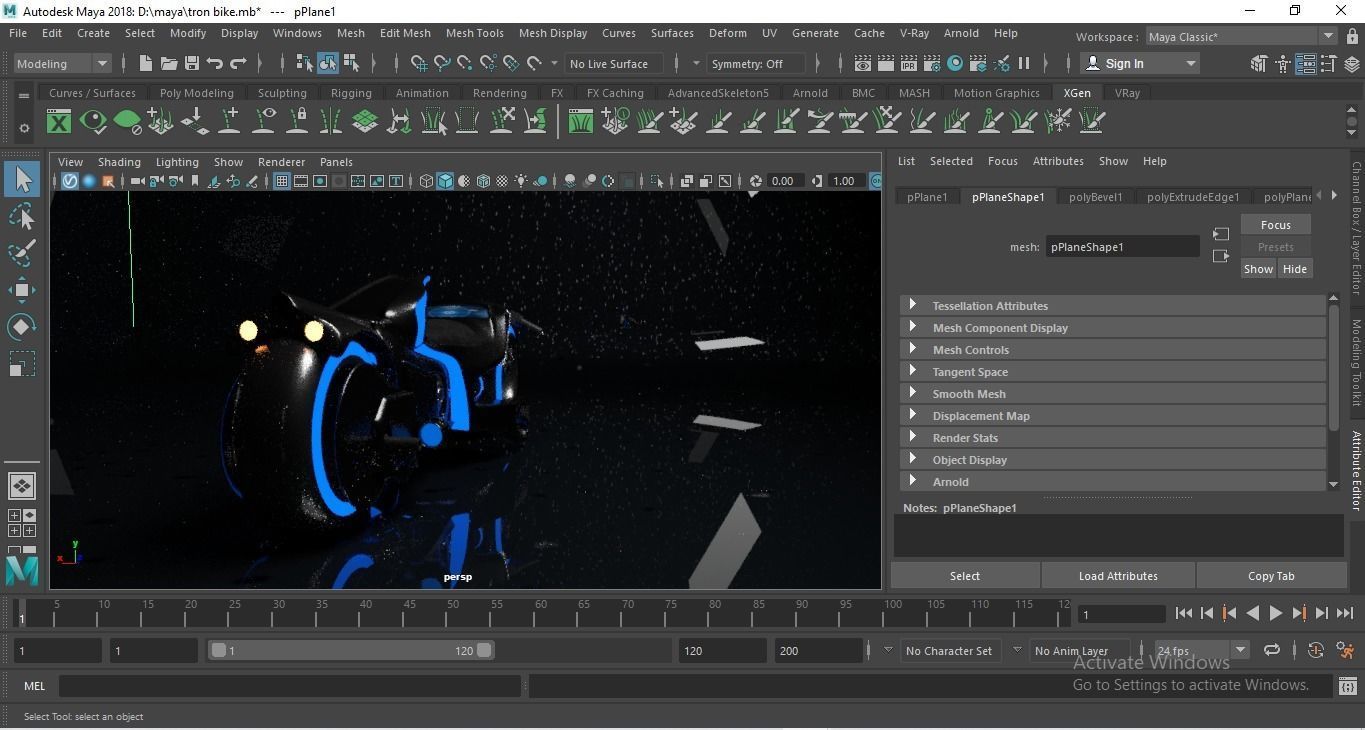Click the New Scene icon
The height and width of the screenshot is (730, 1365).
tap(146, 63)
